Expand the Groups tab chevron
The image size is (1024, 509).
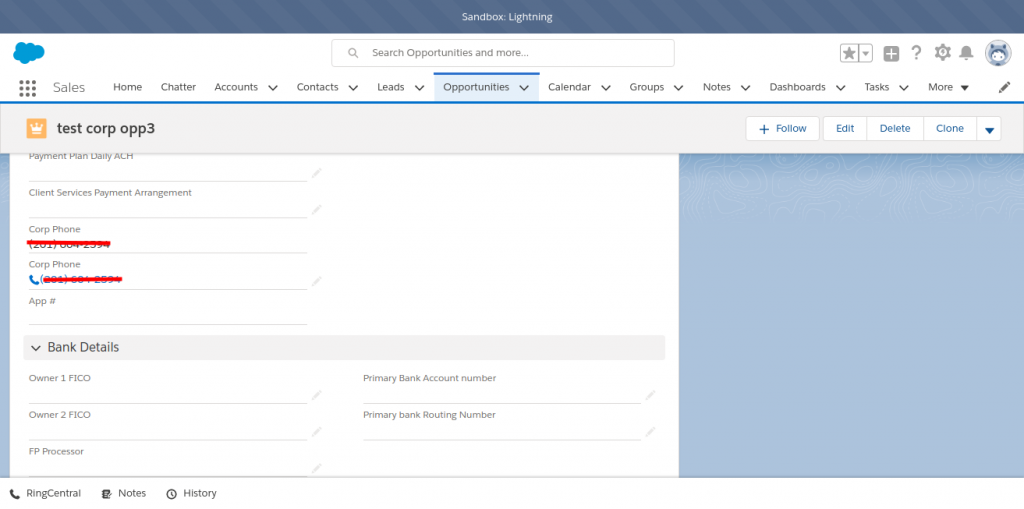pos(679,88)
